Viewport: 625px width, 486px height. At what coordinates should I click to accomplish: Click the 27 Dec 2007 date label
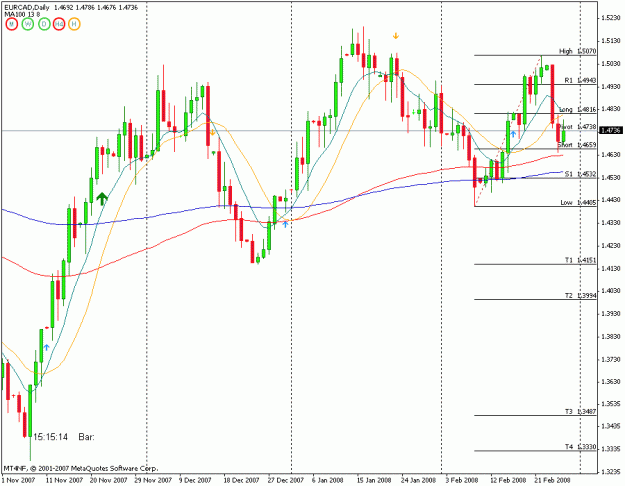coord(285,480)
